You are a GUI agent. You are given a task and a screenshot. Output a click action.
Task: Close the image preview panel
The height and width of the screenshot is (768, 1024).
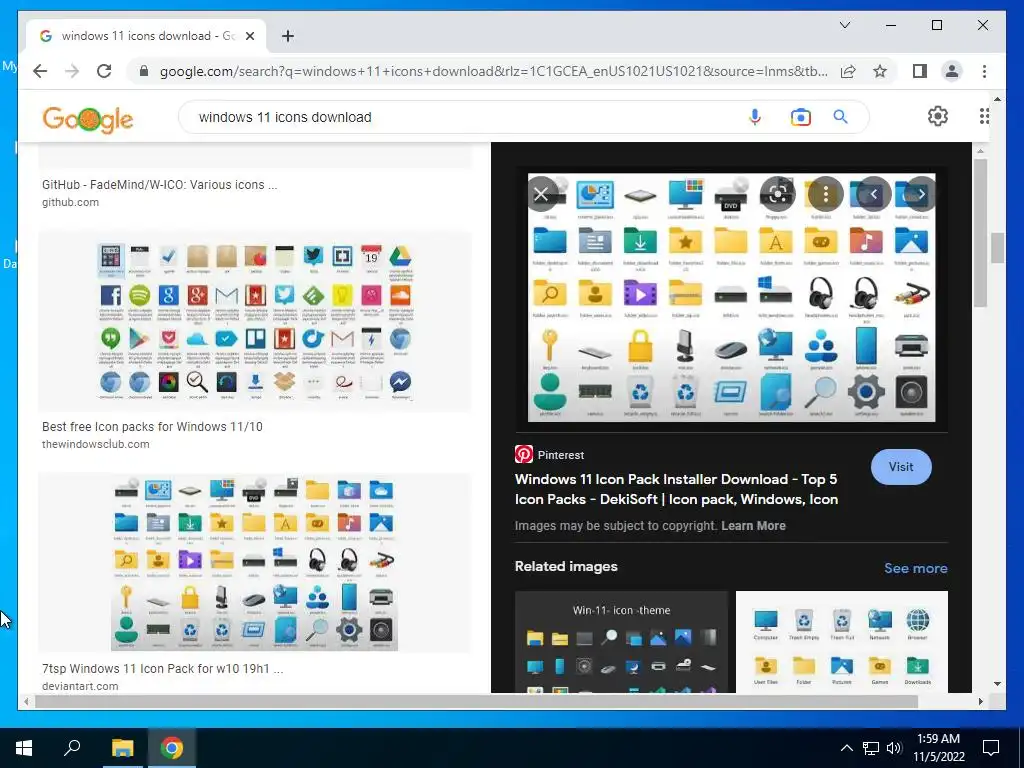(x=541, y=194)
